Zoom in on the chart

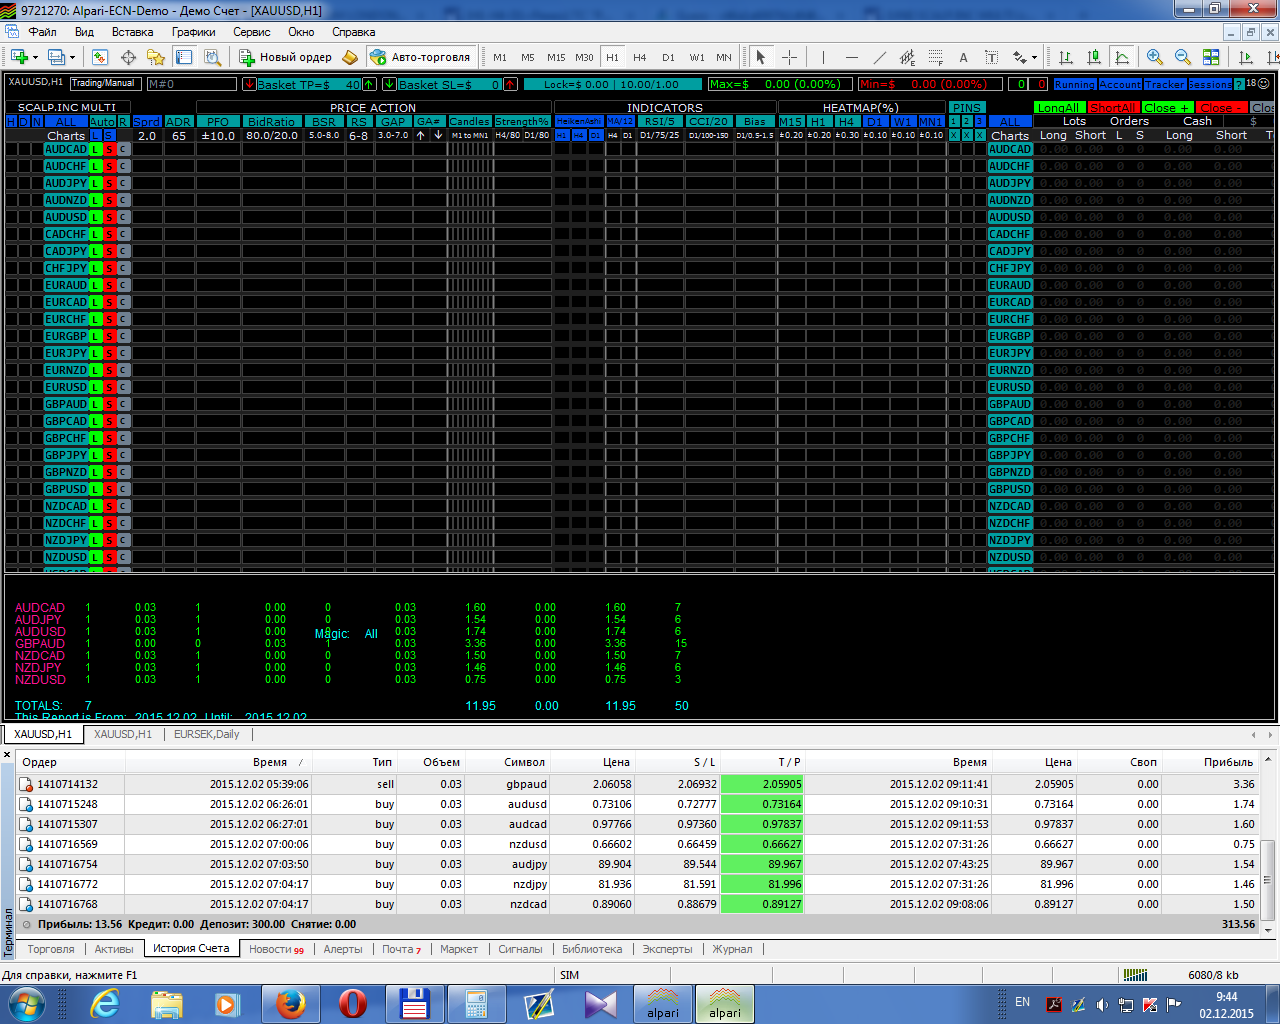click(x=1155, y=57)
